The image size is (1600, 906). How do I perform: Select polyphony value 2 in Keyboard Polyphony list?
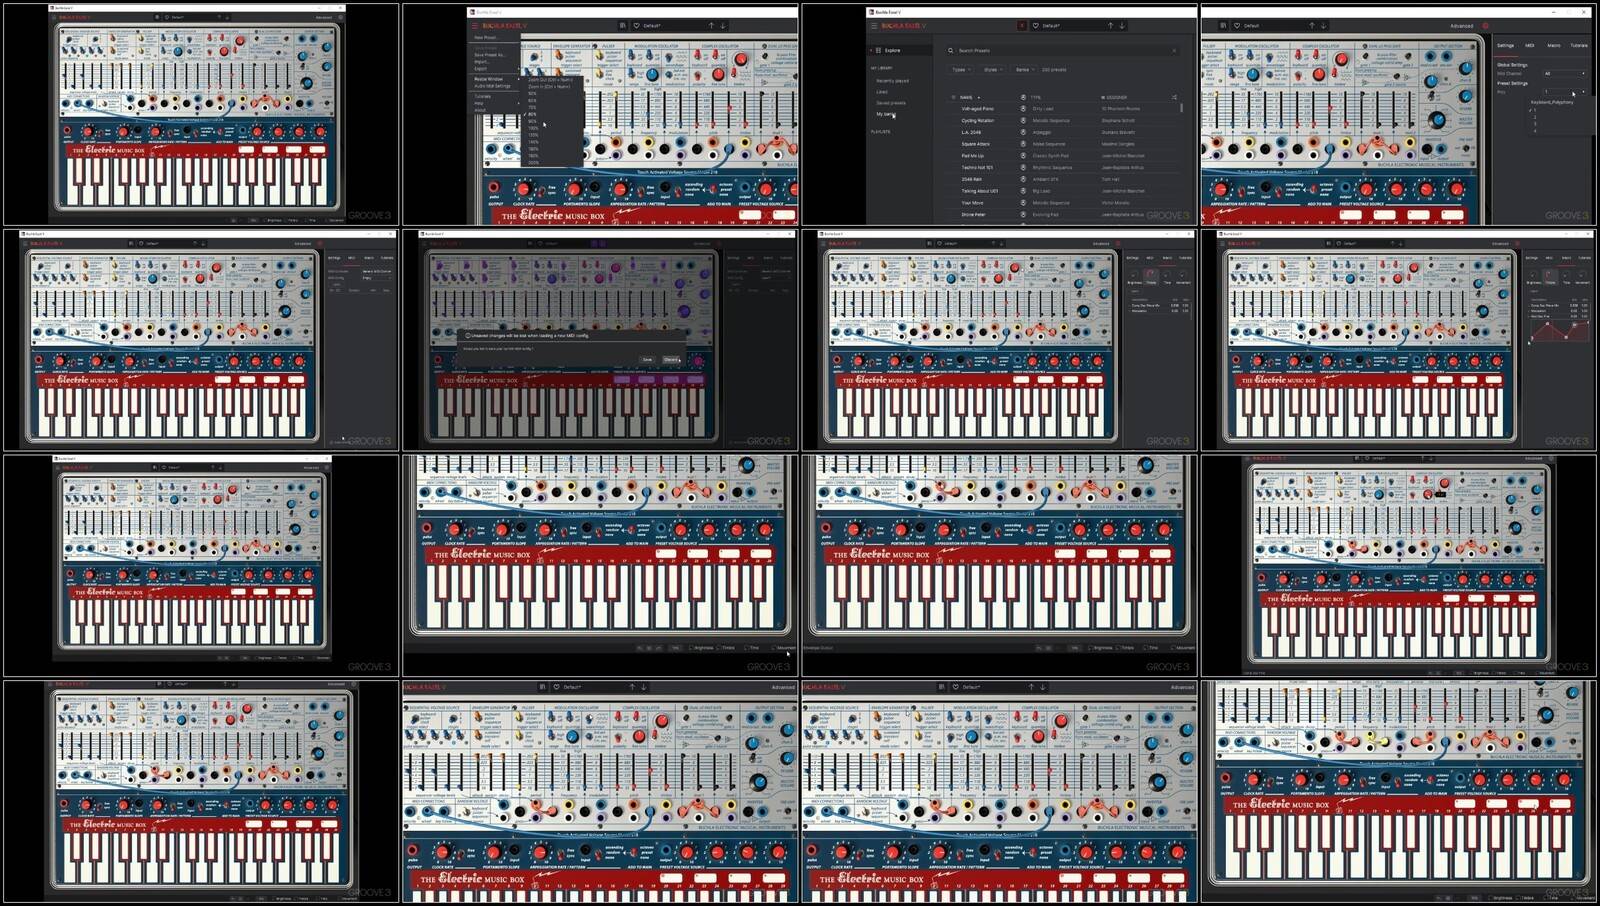click(x=1535, y=117)
